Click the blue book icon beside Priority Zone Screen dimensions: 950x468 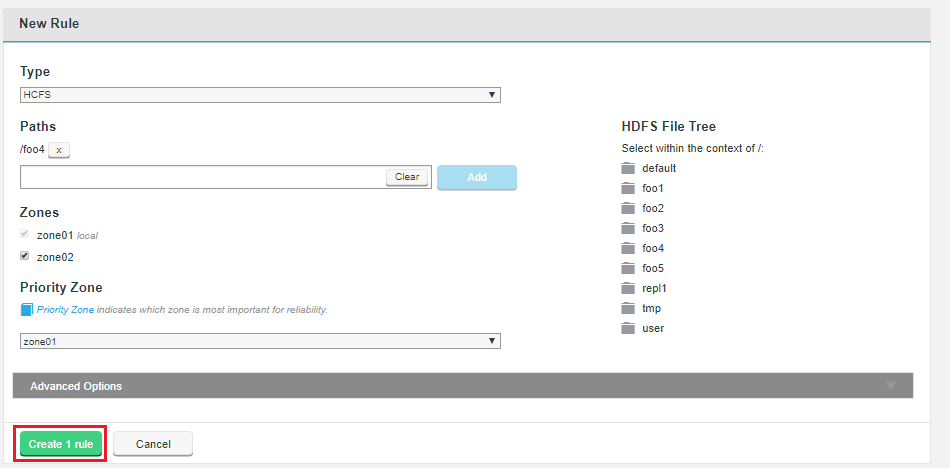[x=27, y=310]
